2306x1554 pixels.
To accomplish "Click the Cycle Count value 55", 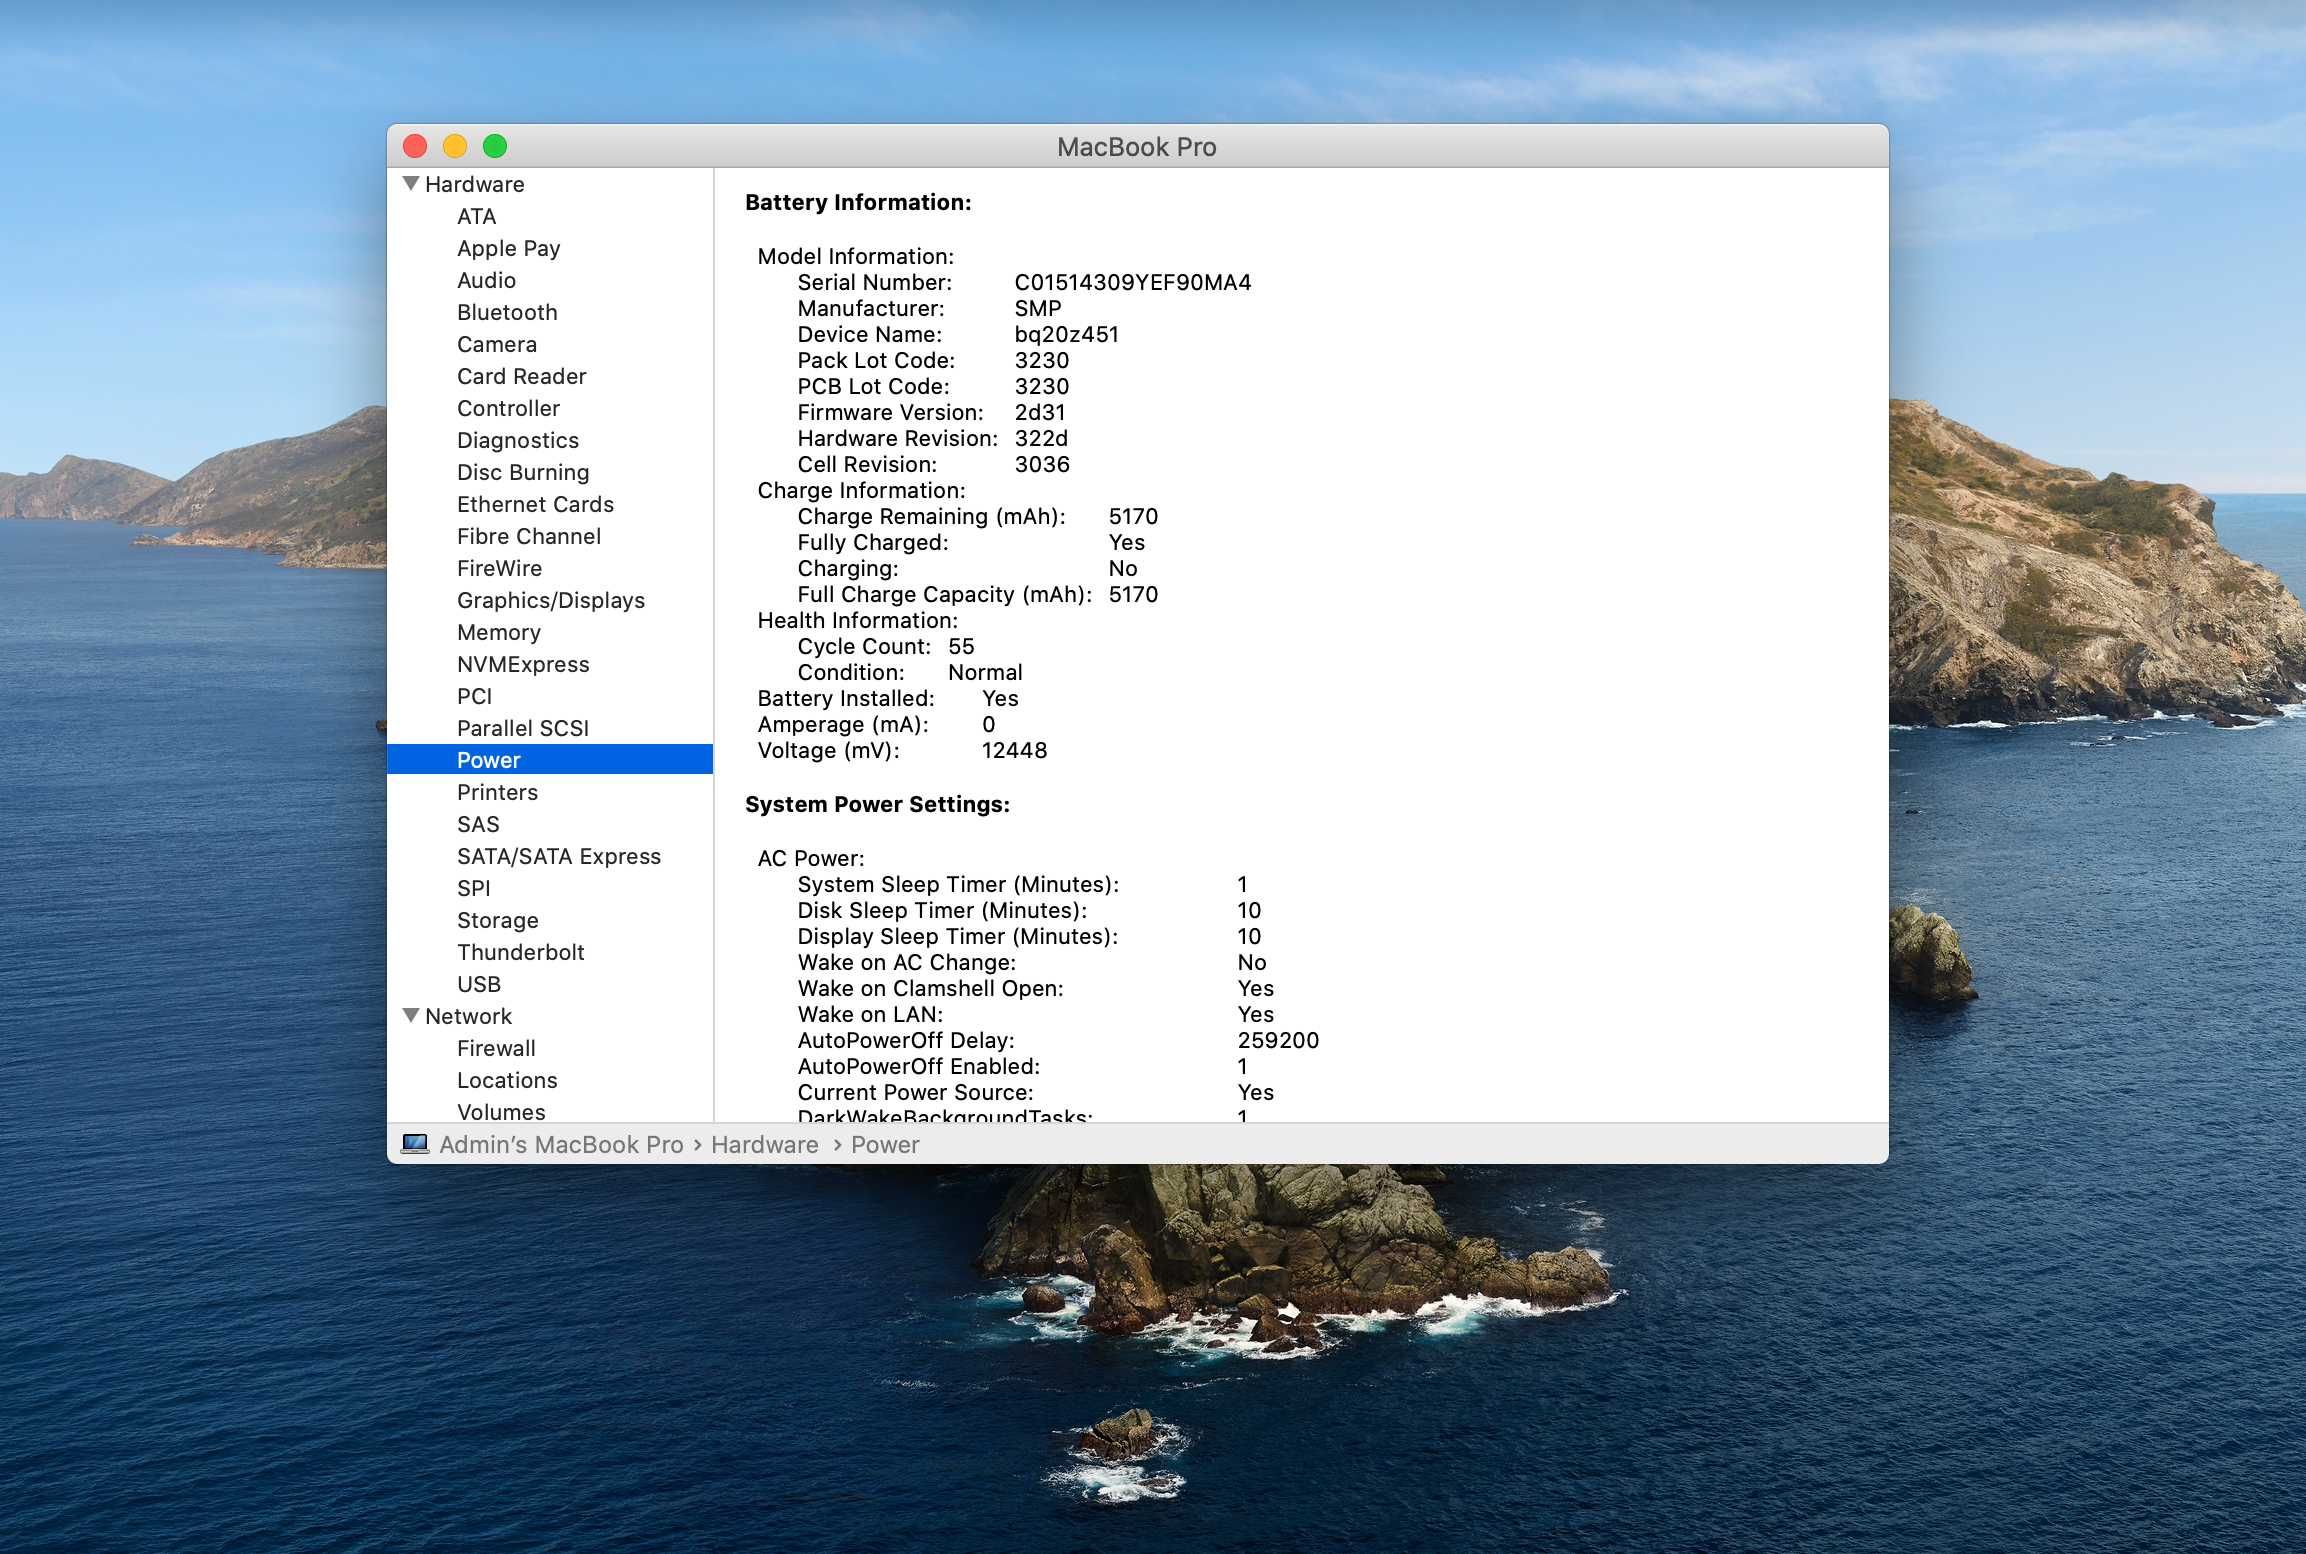I will click(961, 646).
